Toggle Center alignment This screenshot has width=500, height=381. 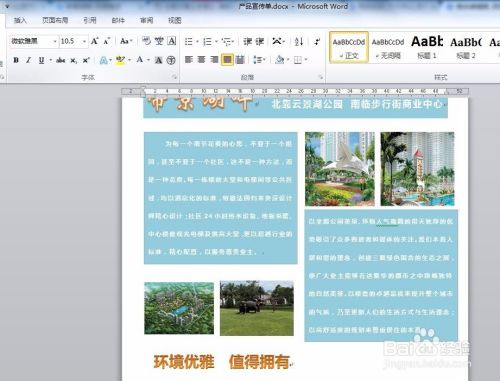point(201,60)
